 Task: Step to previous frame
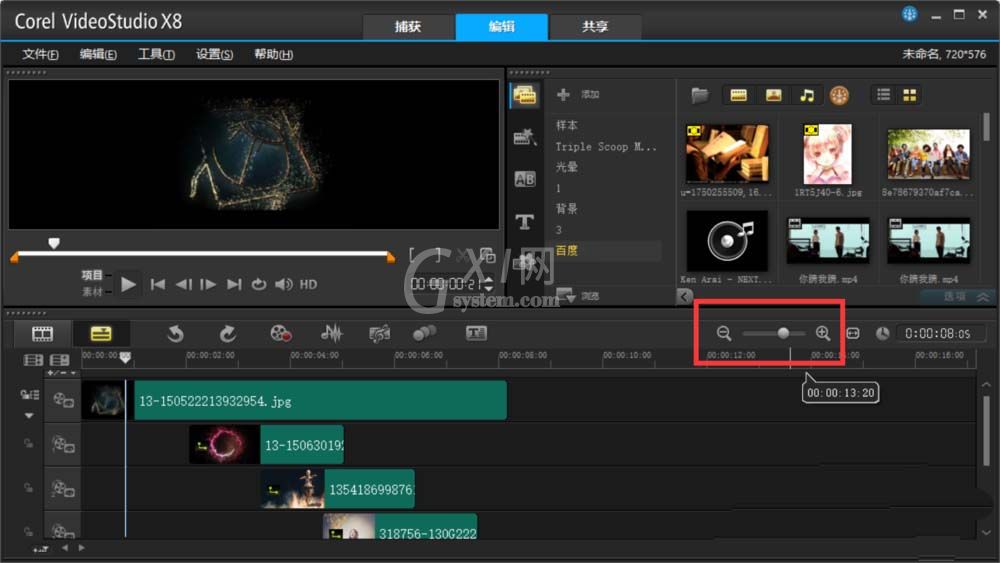[184, 284]
